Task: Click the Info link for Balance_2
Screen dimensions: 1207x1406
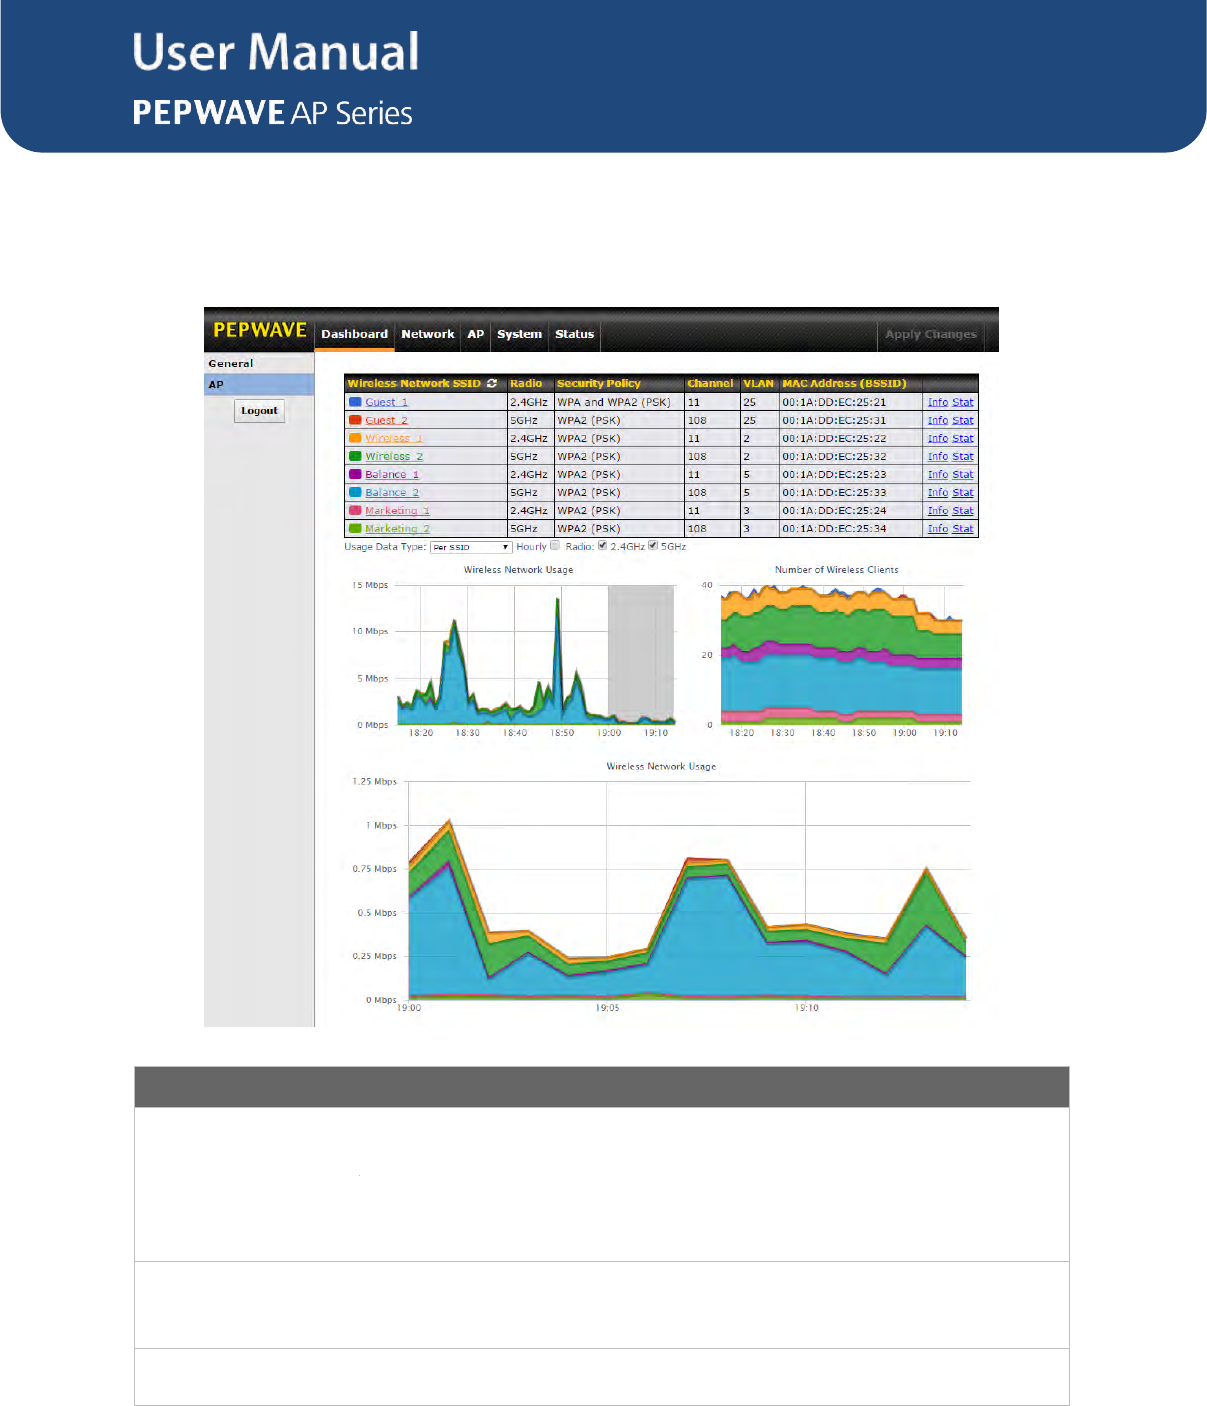Action: click(938, 492)
